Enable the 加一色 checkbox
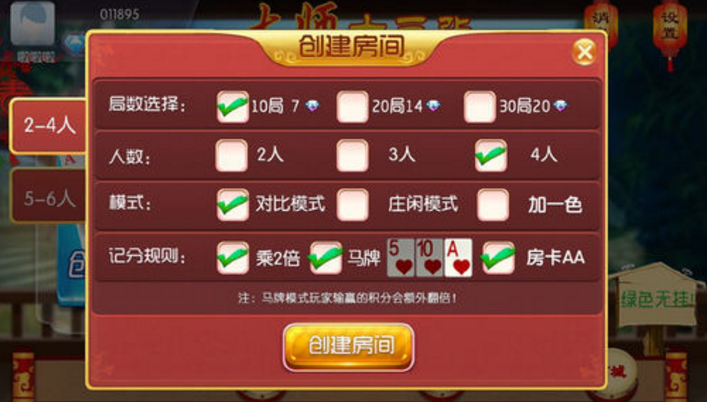Viewport: 707px width, 402px height. pyautogui.click(x=493, y=205)
